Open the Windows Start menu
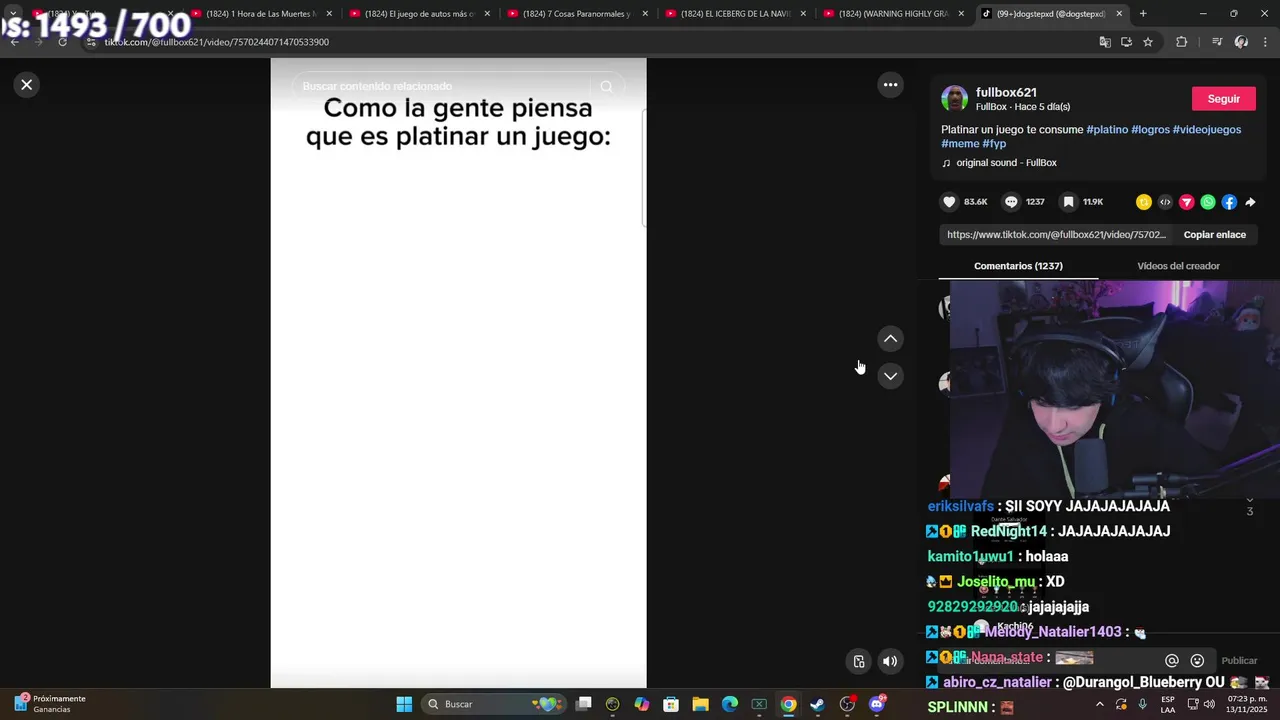Viewport: 1280px width, 720px height. point(404,704)
